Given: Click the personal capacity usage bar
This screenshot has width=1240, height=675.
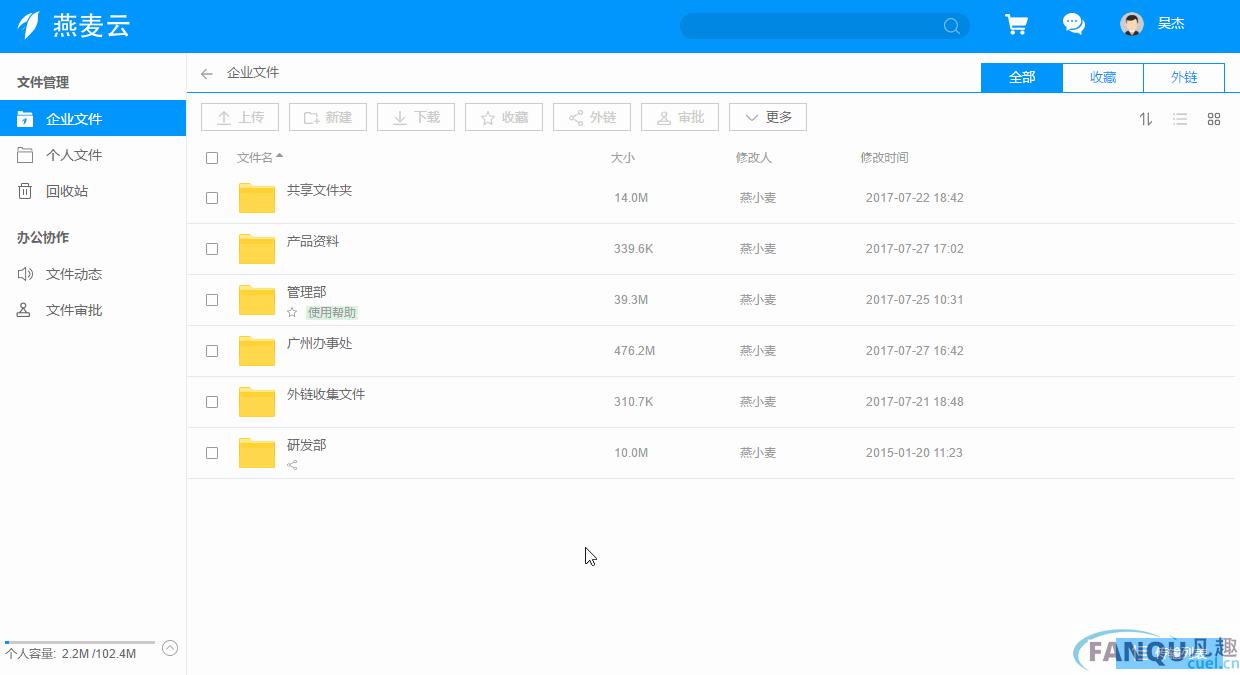Looking at the screenshot, I should tap(80, 642).
